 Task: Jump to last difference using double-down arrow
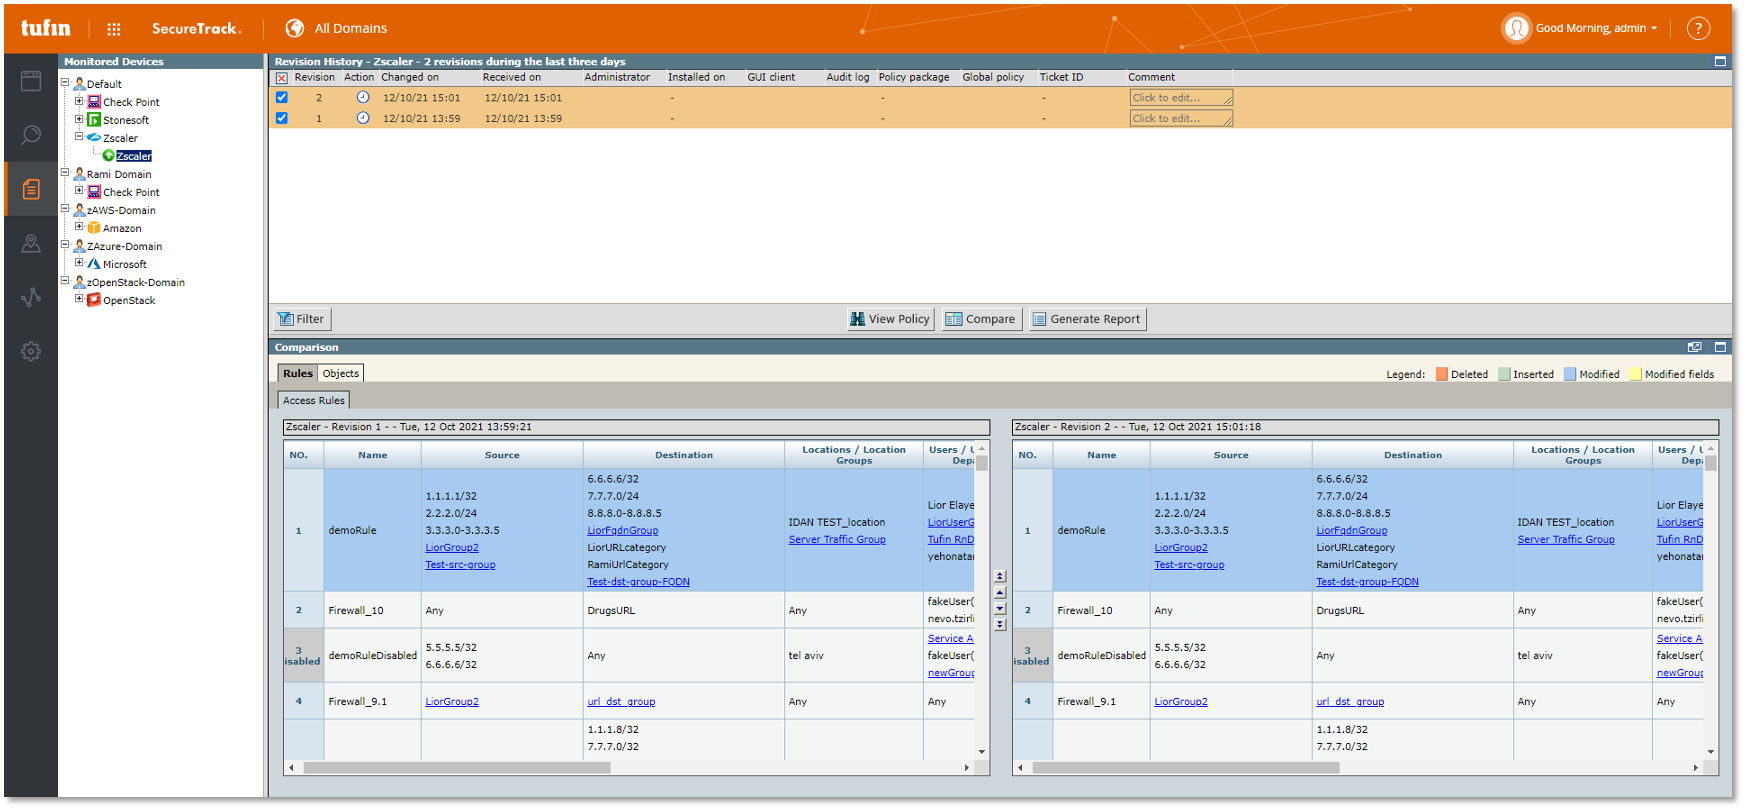pos(1000,624)
